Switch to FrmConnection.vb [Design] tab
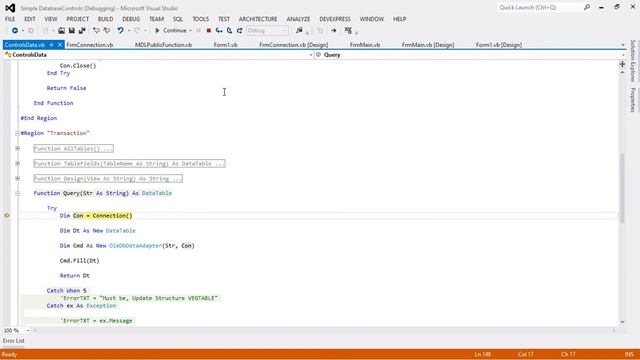 click(x=293, y=45)
